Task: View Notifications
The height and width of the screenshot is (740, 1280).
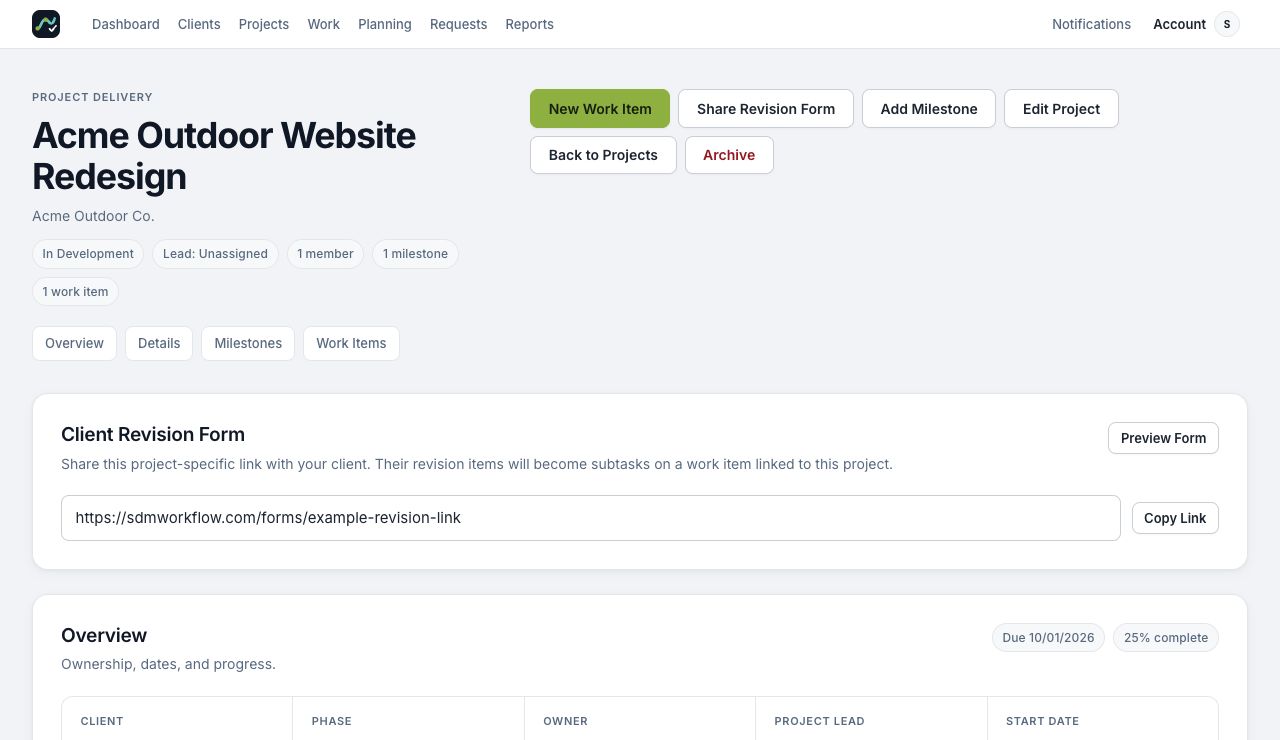Action: 1091,24
